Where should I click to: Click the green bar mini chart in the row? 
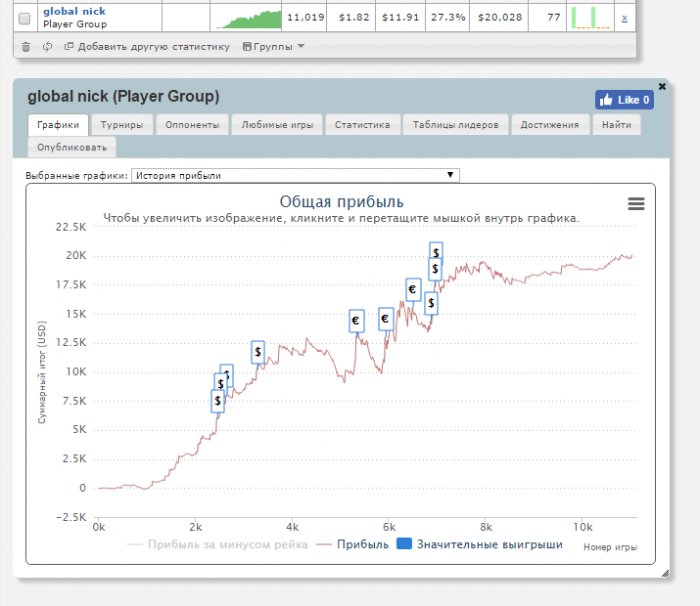click(590, 18)
